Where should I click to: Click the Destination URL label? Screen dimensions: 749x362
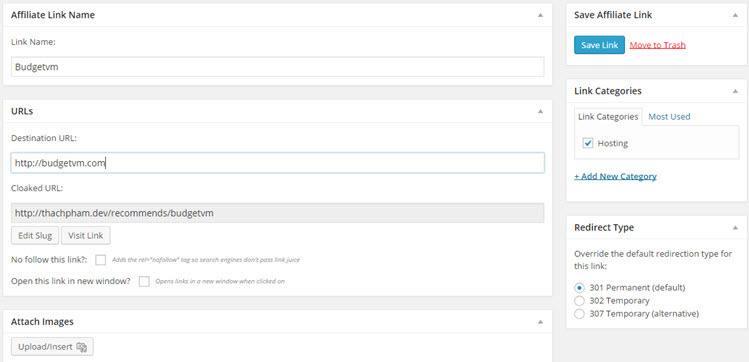44,138
